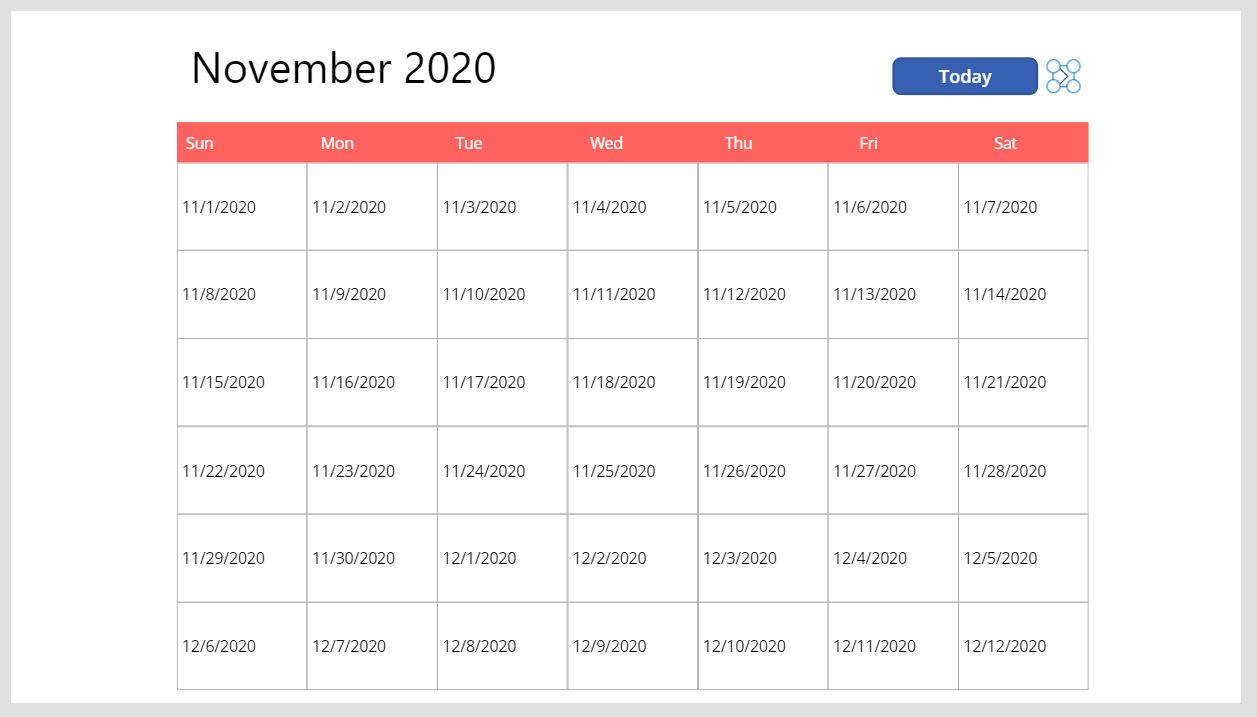This screenshot has height=717, width=1257.
Task: Click the Thu column header
Action: tap(738, 143)
